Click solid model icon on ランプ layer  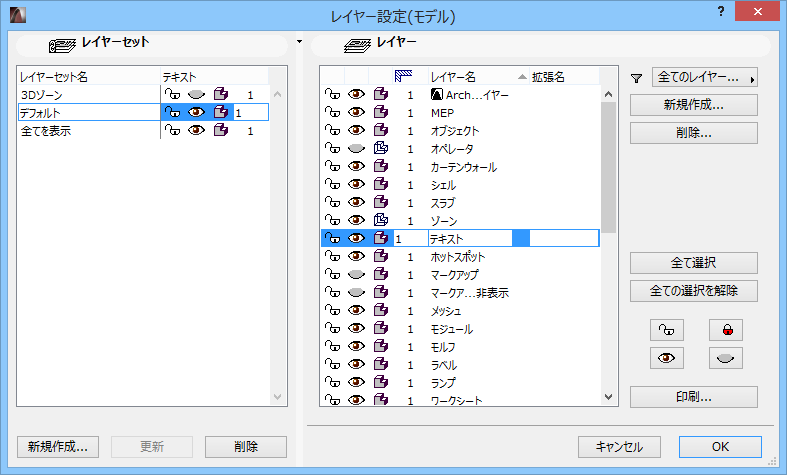click(x=381, y=382)
